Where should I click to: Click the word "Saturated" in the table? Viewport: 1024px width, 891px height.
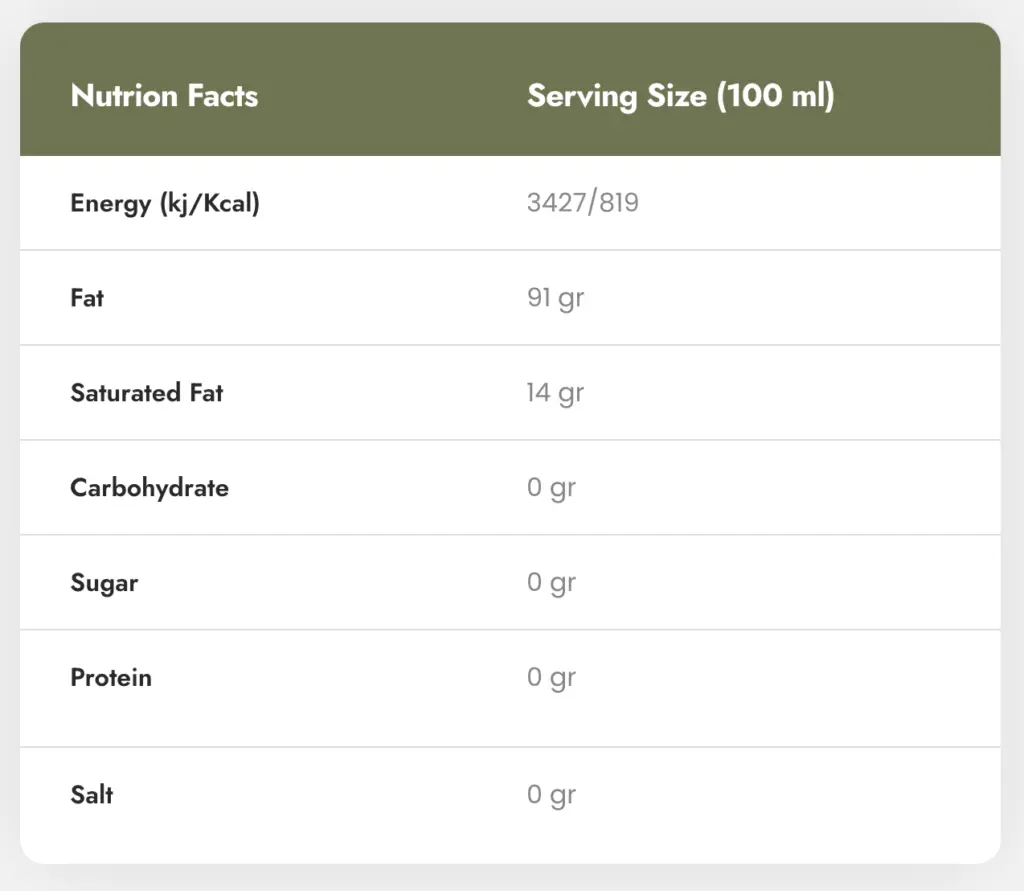[x=126, y=393]
